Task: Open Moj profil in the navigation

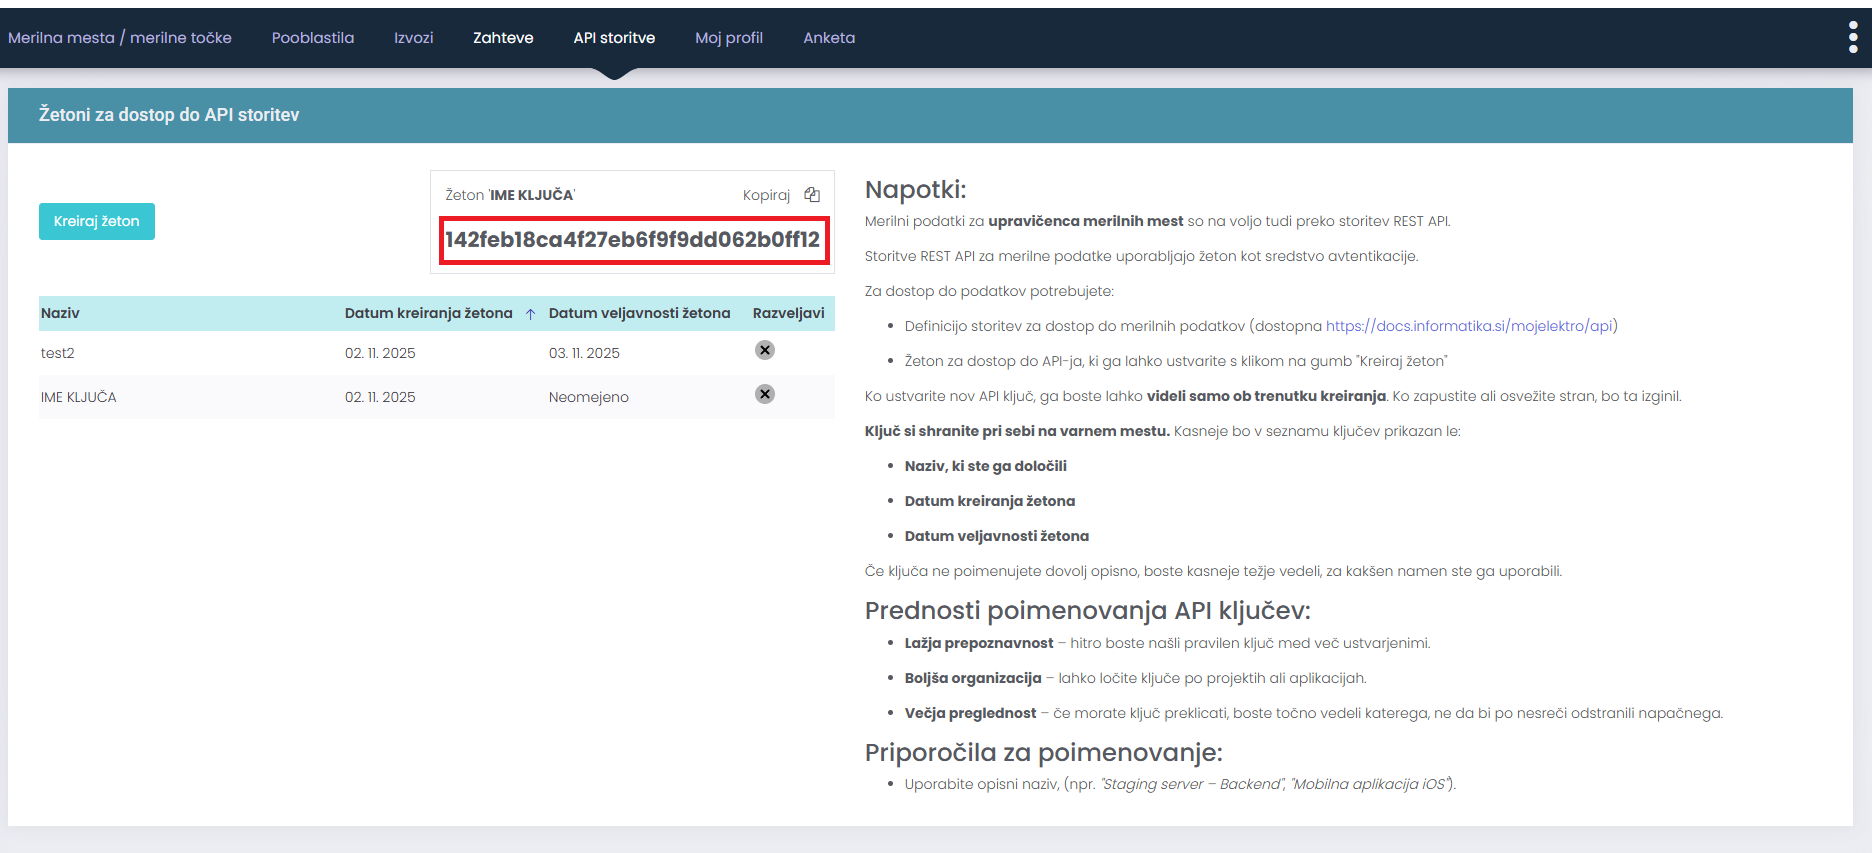Action: 728,38
